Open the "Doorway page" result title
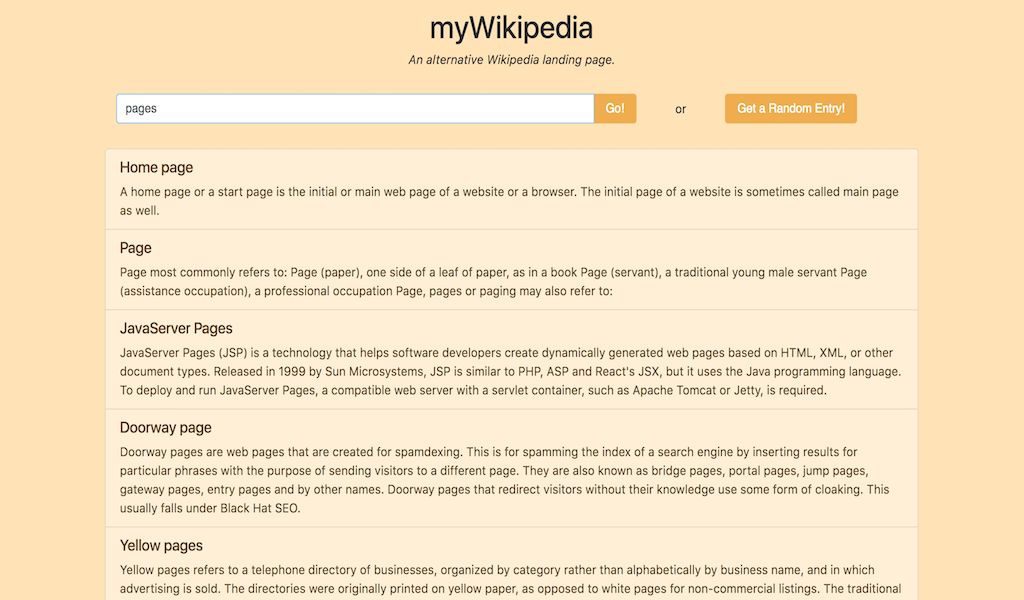 coord(166,428)
